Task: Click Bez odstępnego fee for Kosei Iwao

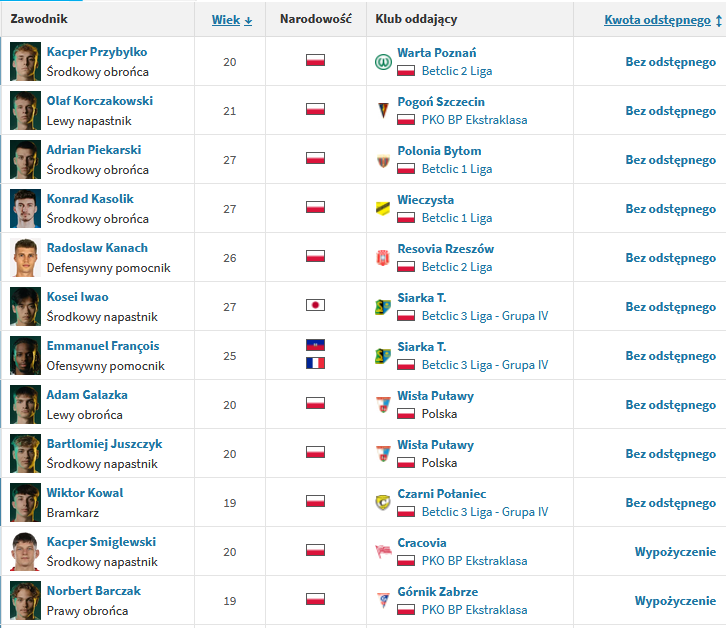Action: pos(671,307)
